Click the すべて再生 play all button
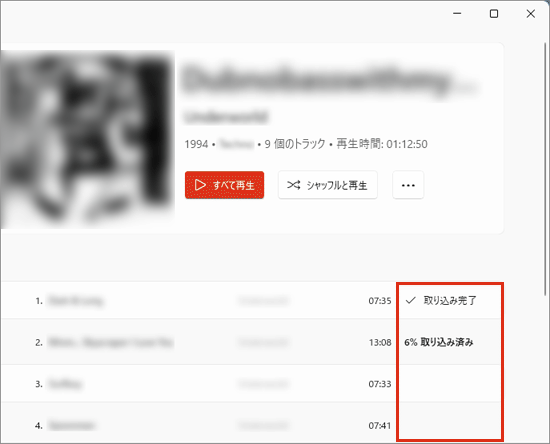 click(x=224, y=185)
